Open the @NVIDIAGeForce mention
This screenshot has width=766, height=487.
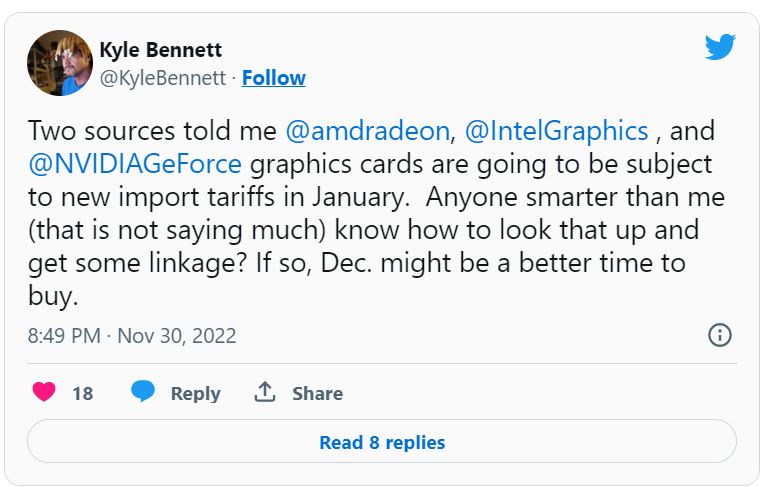pos(135,164)
